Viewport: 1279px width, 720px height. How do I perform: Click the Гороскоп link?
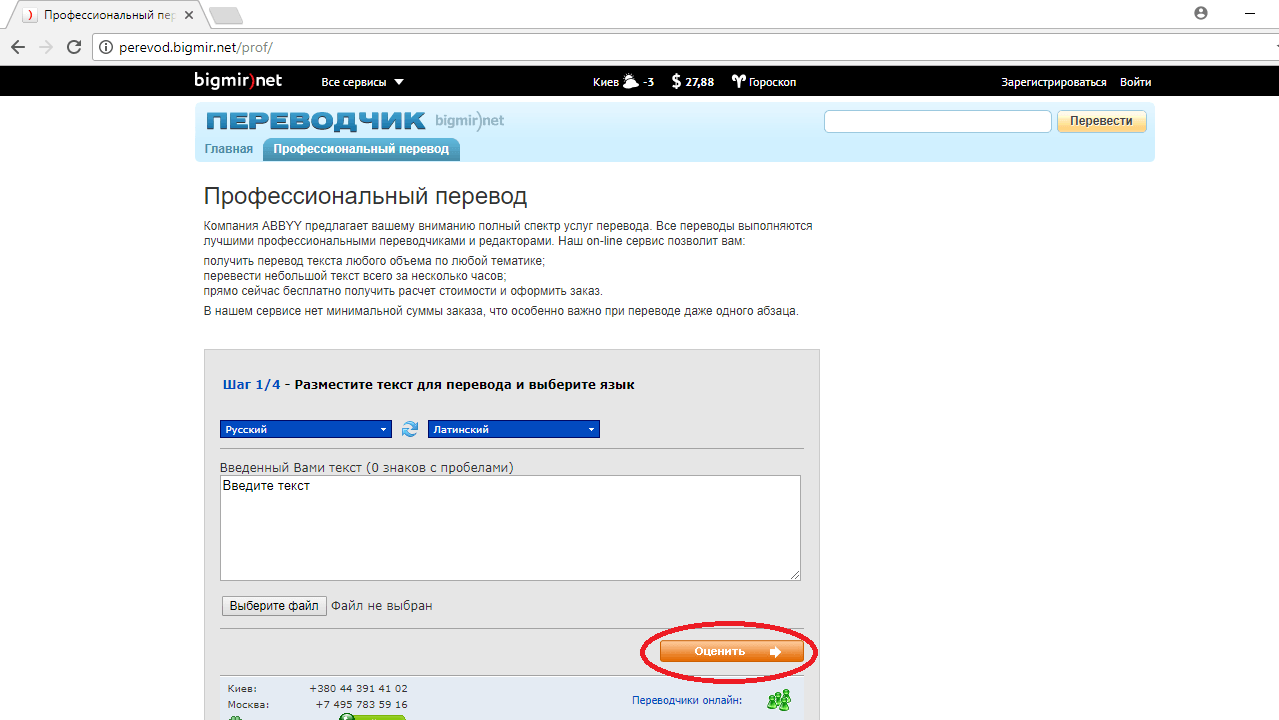point(773,82)
